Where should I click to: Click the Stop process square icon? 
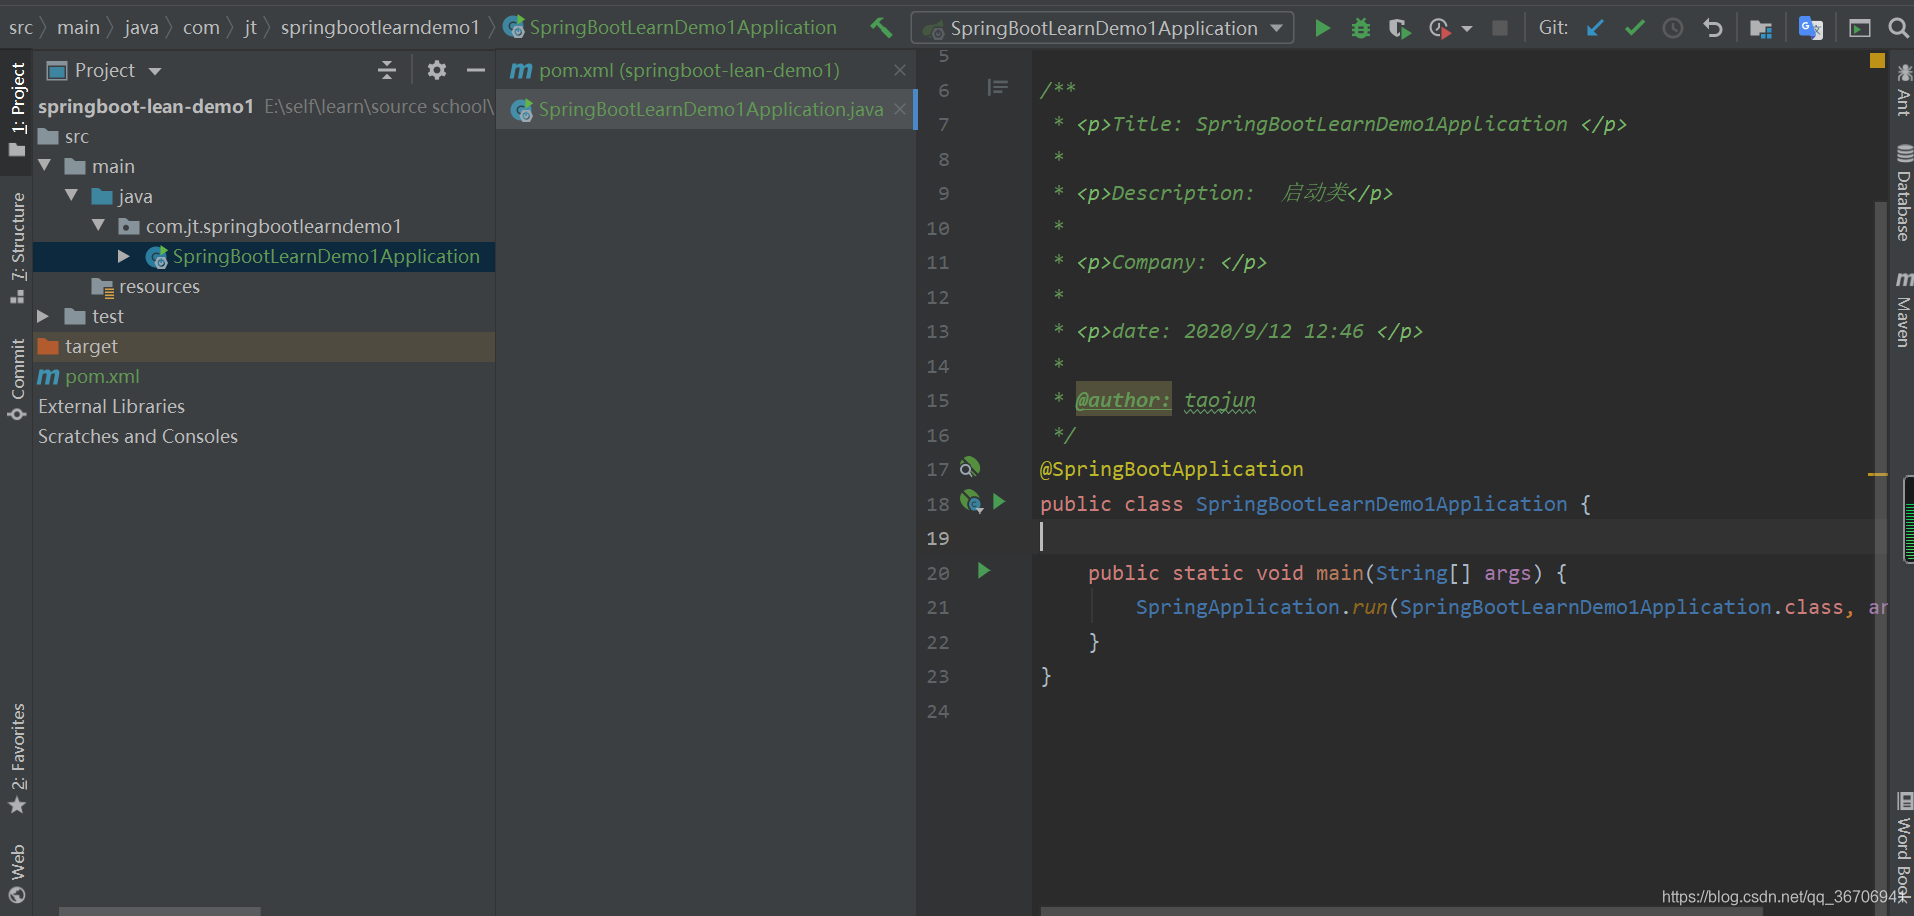click(x=1499, y=28)
